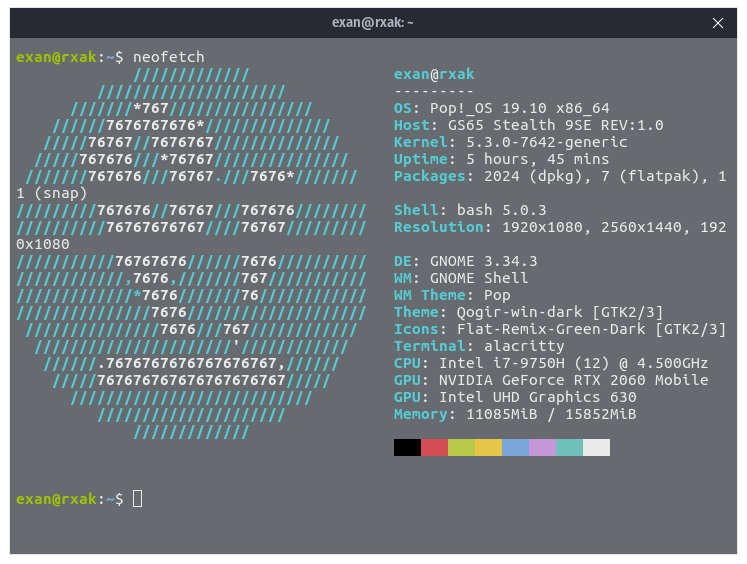Image resolution: width=747 pixels, height=564 pixels.
Task: Click the WM Theme value 'Pop'
Action: click(x=497, y=295)
